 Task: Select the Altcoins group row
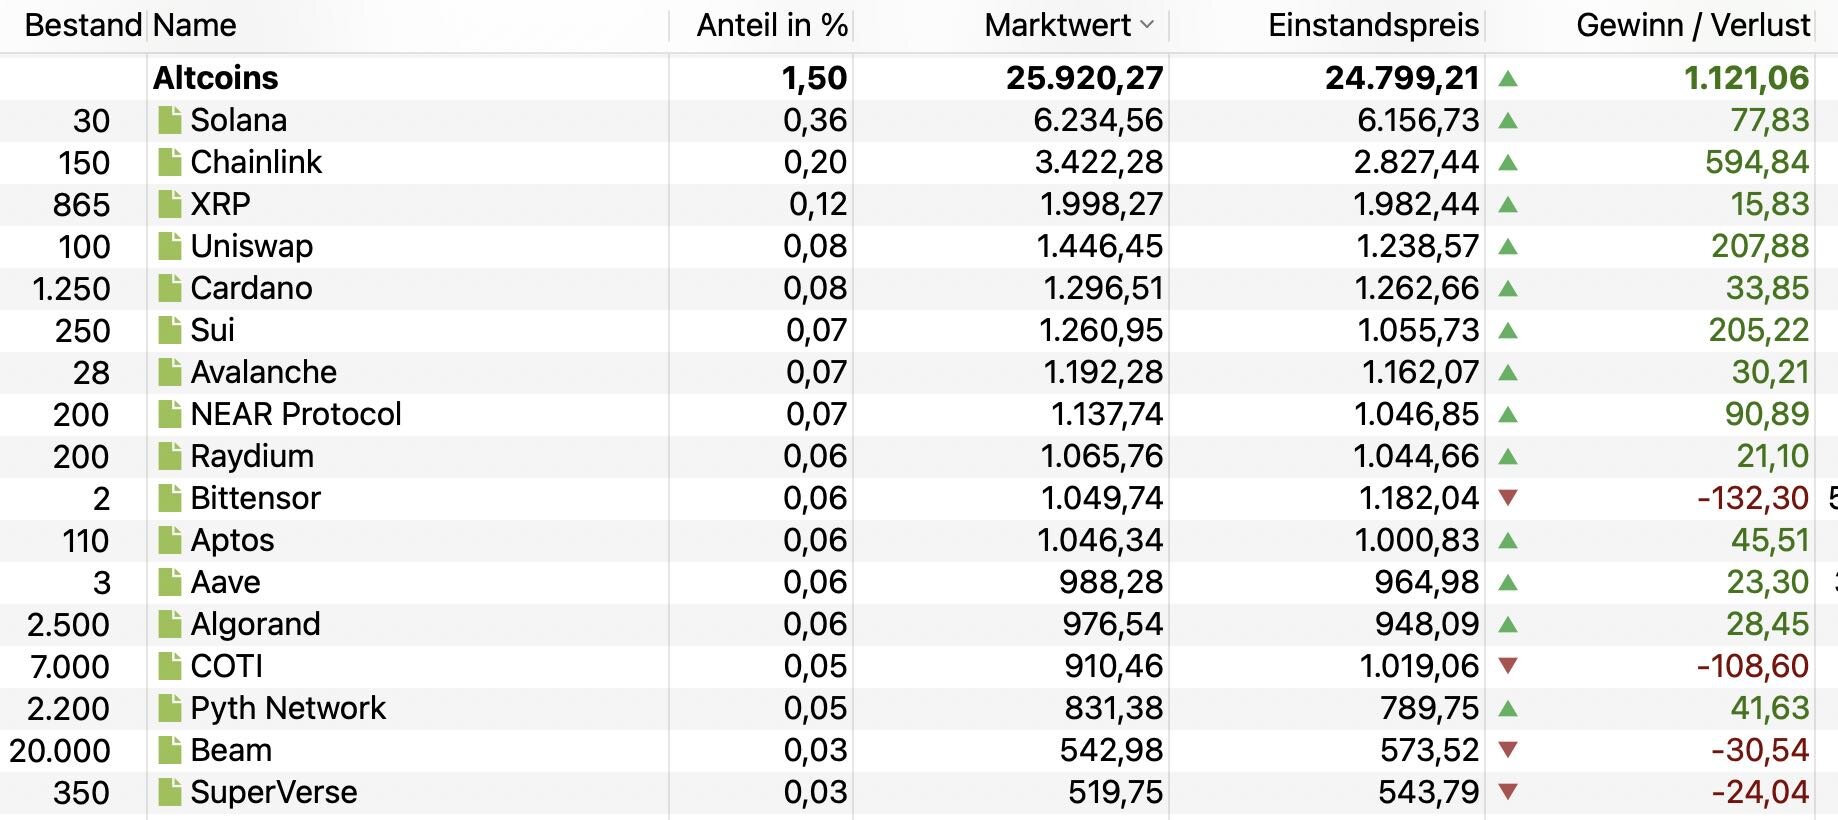pos(216,78)
